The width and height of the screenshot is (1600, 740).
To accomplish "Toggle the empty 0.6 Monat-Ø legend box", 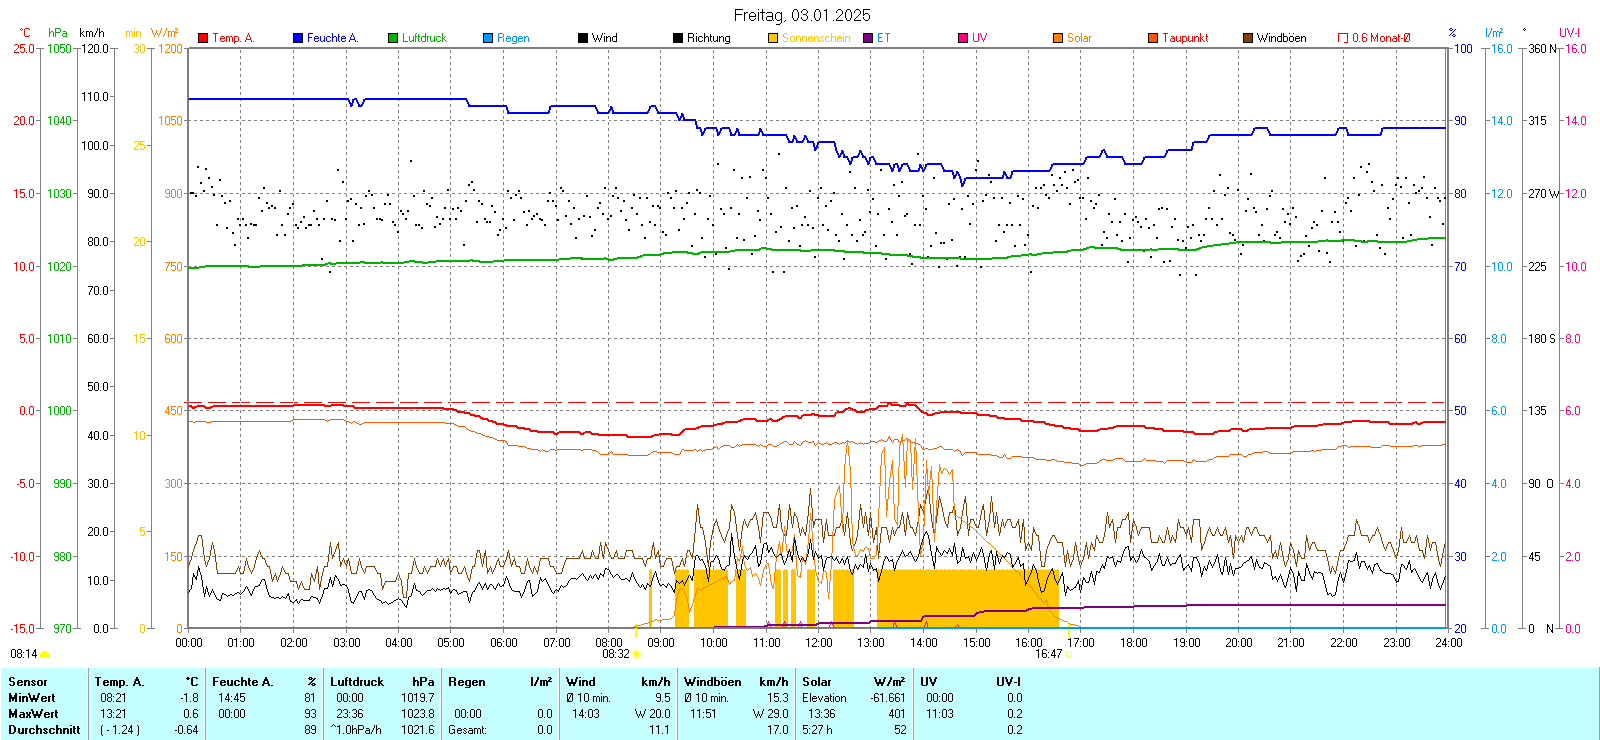I will click(x=1343, y=38).
